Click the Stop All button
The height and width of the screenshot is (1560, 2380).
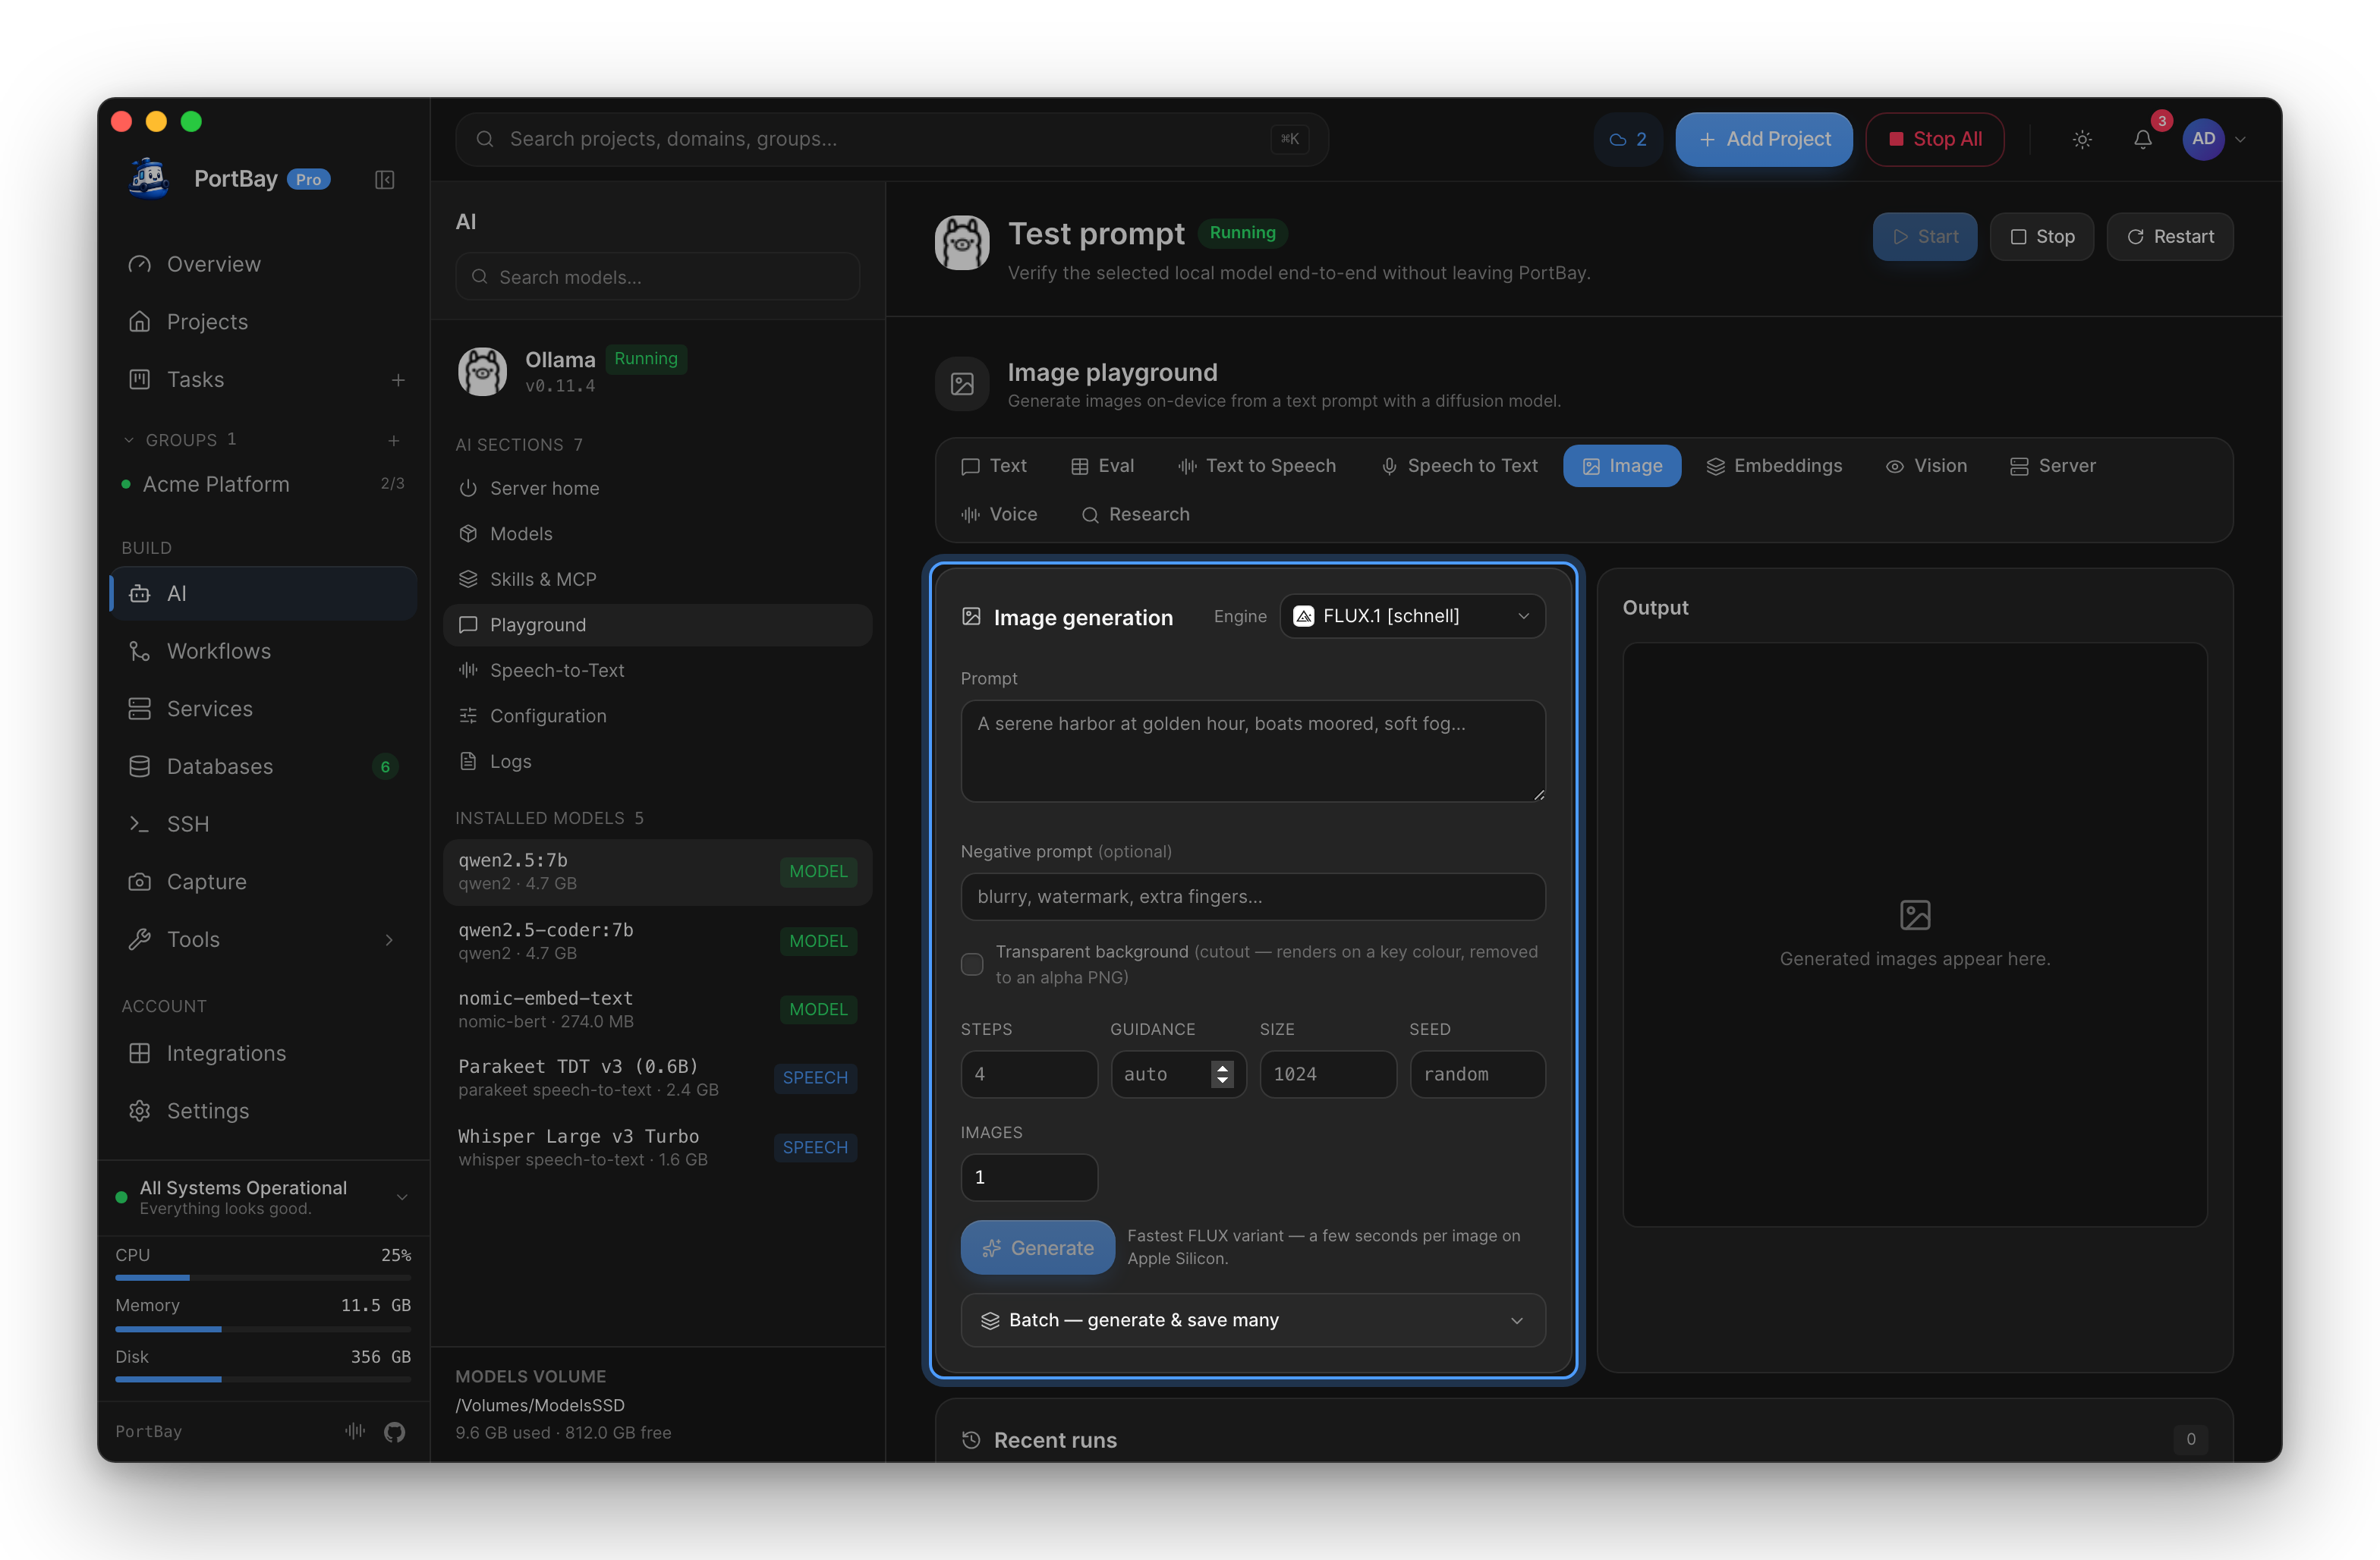click(1934, 139)
